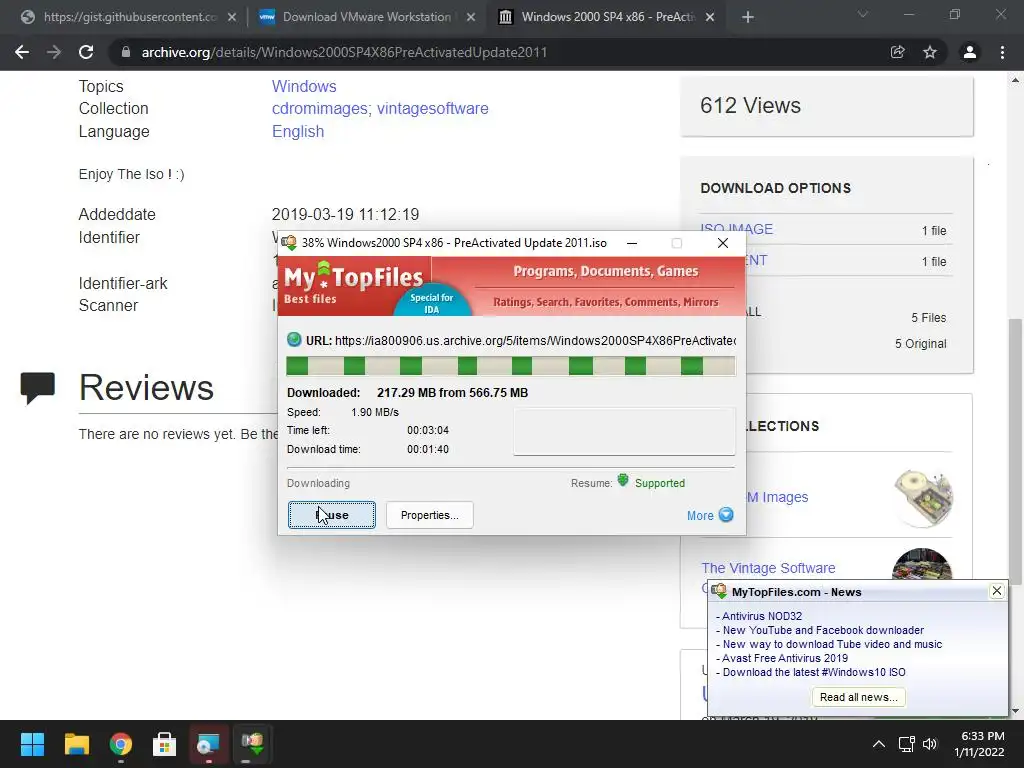1024x768 pixels.
Task: Open the download manager taskbar icon
Action: [x=253, y=744]
